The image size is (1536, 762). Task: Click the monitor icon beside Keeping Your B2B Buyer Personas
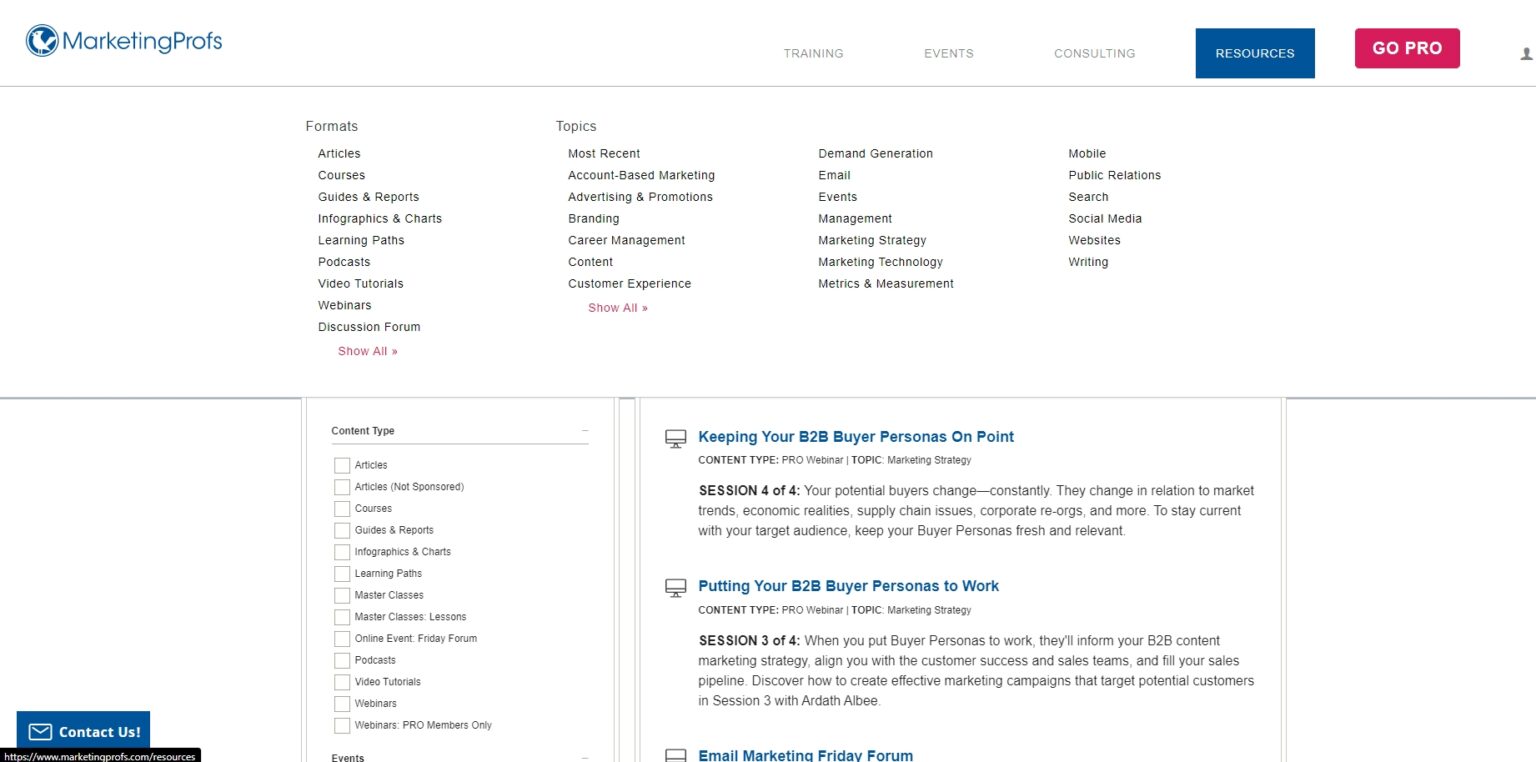(674, 437)
